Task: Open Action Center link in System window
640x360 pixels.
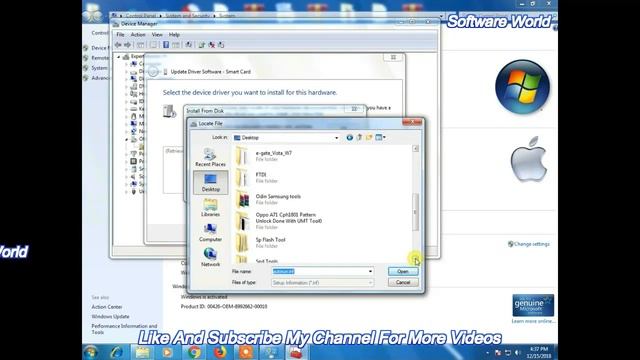Action: 107,307
